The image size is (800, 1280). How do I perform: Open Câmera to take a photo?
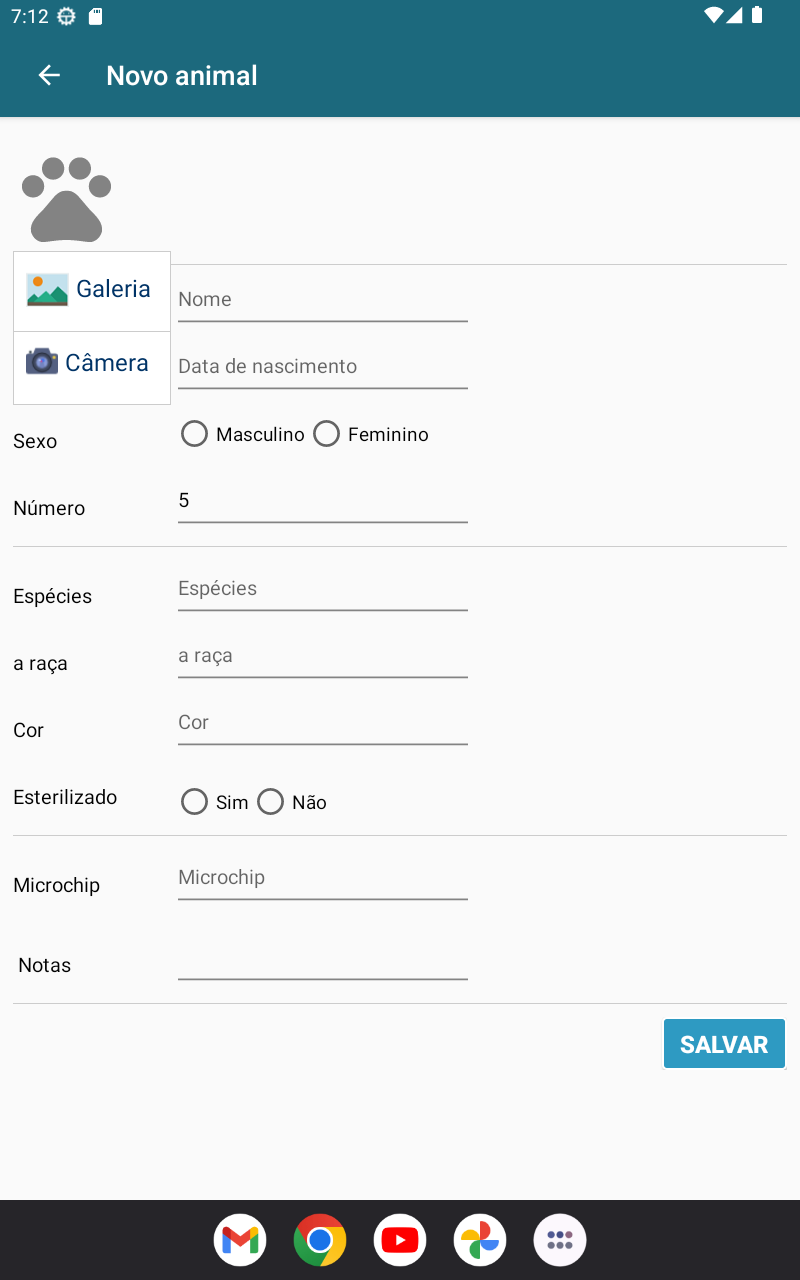tap(92, 363)
